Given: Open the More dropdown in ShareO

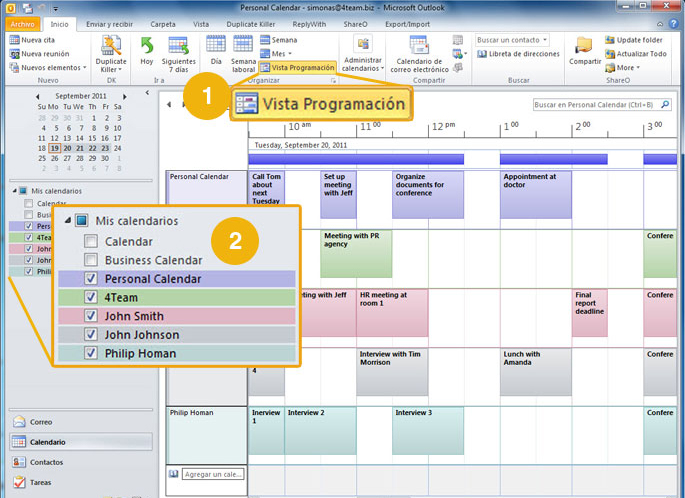Looking at the screenshot, I should [x=623, y=68].
